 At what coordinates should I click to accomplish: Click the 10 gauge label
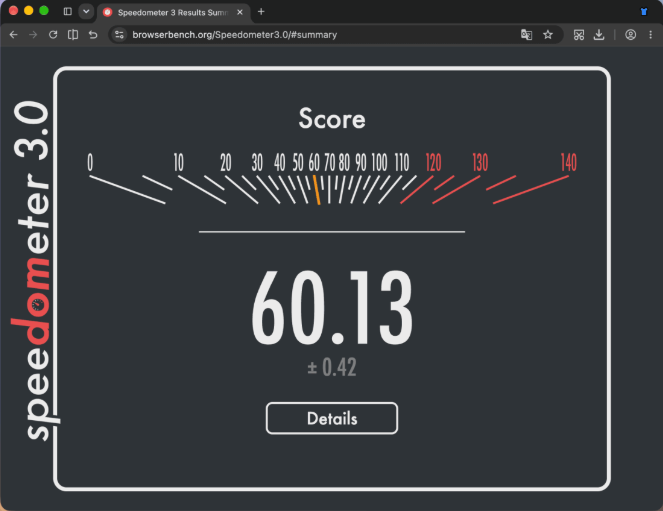pos(179,162)
